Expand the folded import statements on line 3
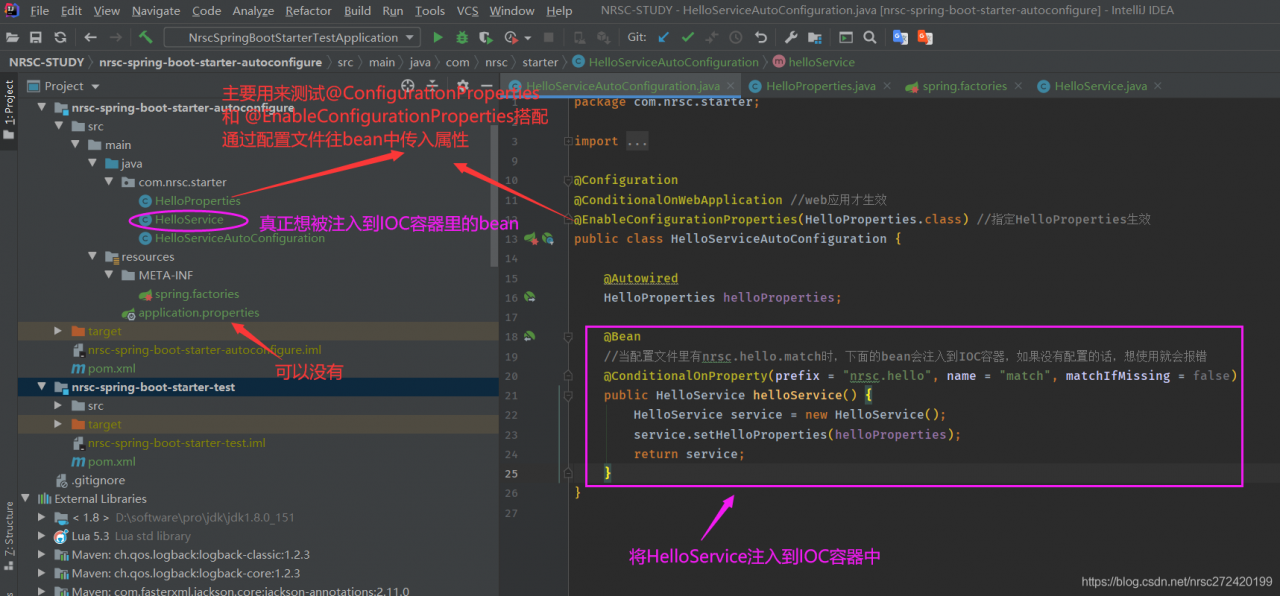The height and width of the screenshot is (596, 1280). tap(636, 142)
